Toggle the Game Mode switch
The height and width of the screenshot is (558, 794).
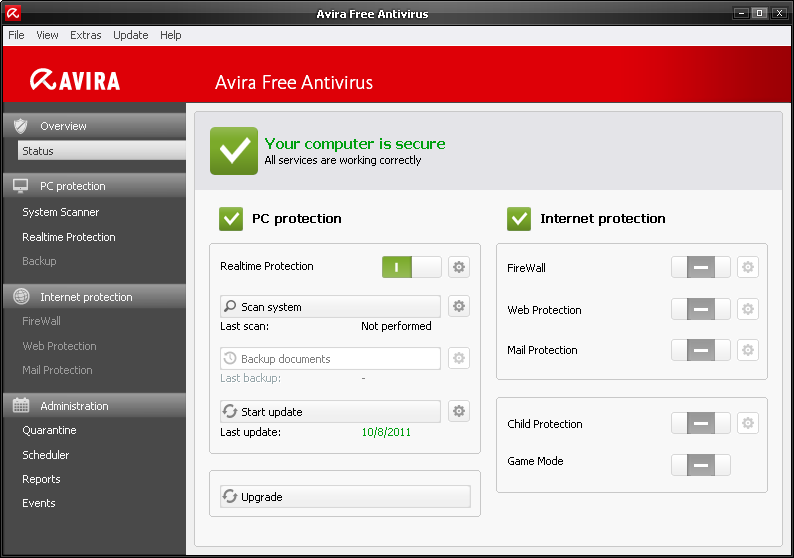(x=701, y=465)
